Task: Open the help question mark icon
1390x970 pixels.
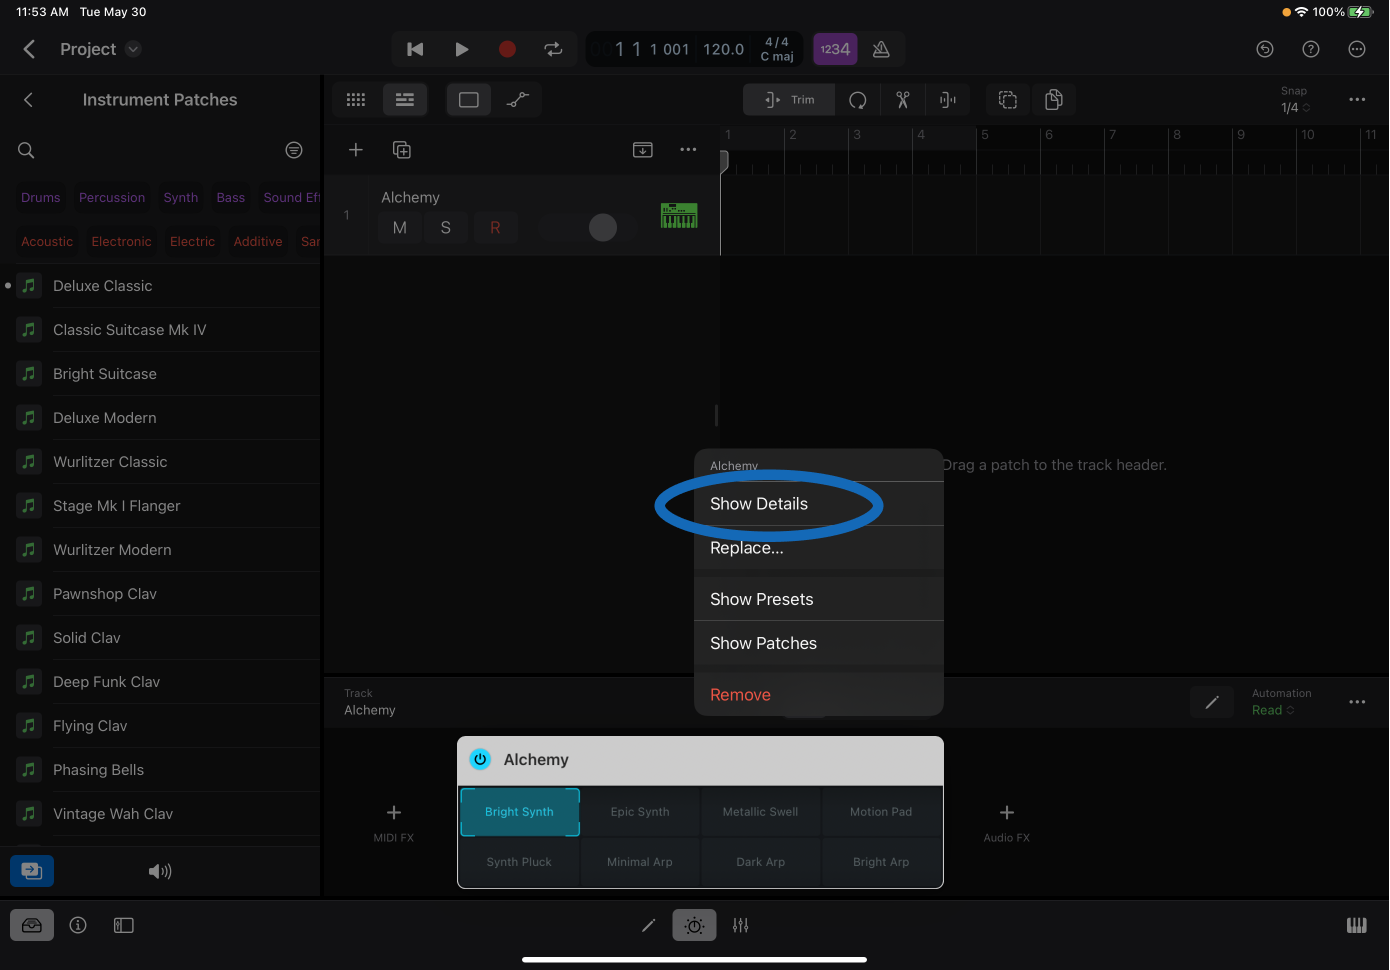Action: pyautogui.click(x=1311, y=49)
